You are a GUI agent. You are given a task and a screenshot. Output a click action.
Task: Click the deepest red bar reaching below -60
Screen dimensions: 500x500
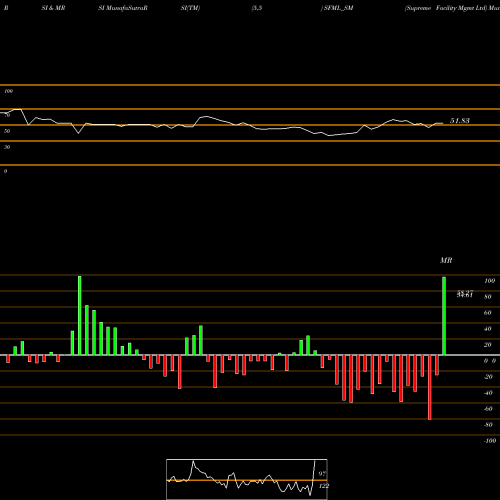tap(430, 387)
